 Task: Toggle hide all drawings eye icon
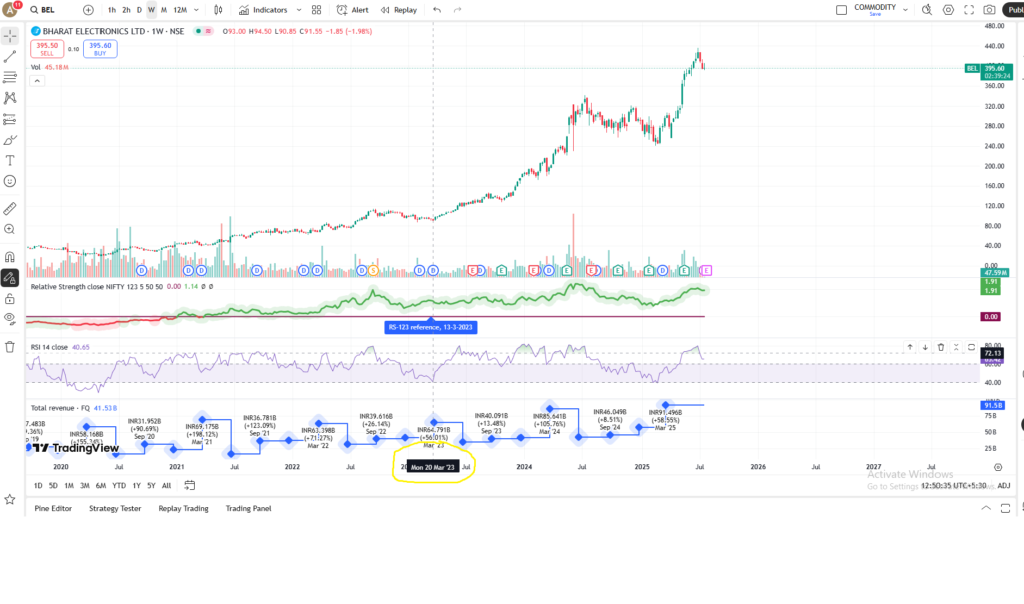10,319
